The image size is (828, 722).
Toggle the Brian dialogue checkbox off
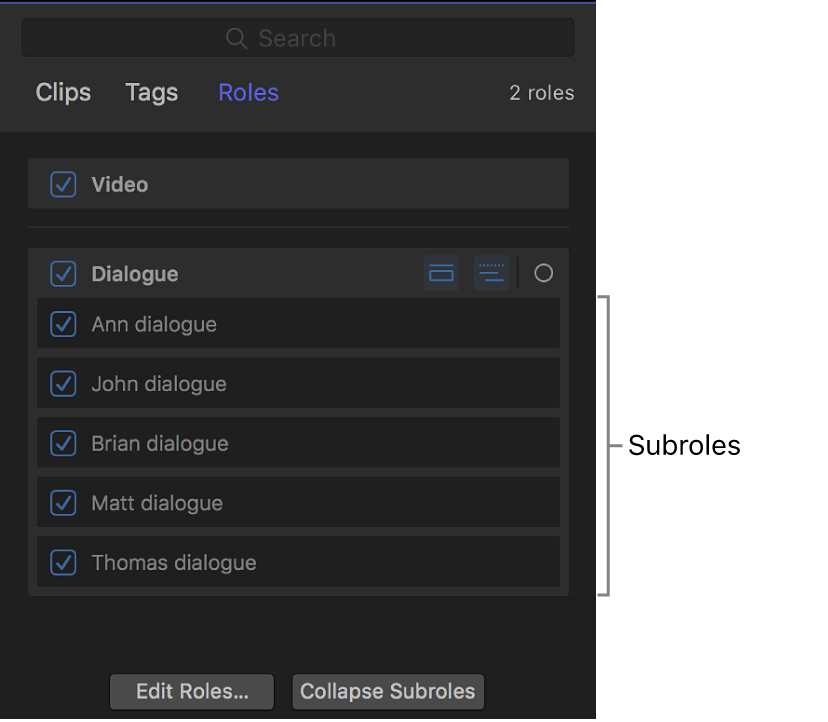tap(63, 443)
